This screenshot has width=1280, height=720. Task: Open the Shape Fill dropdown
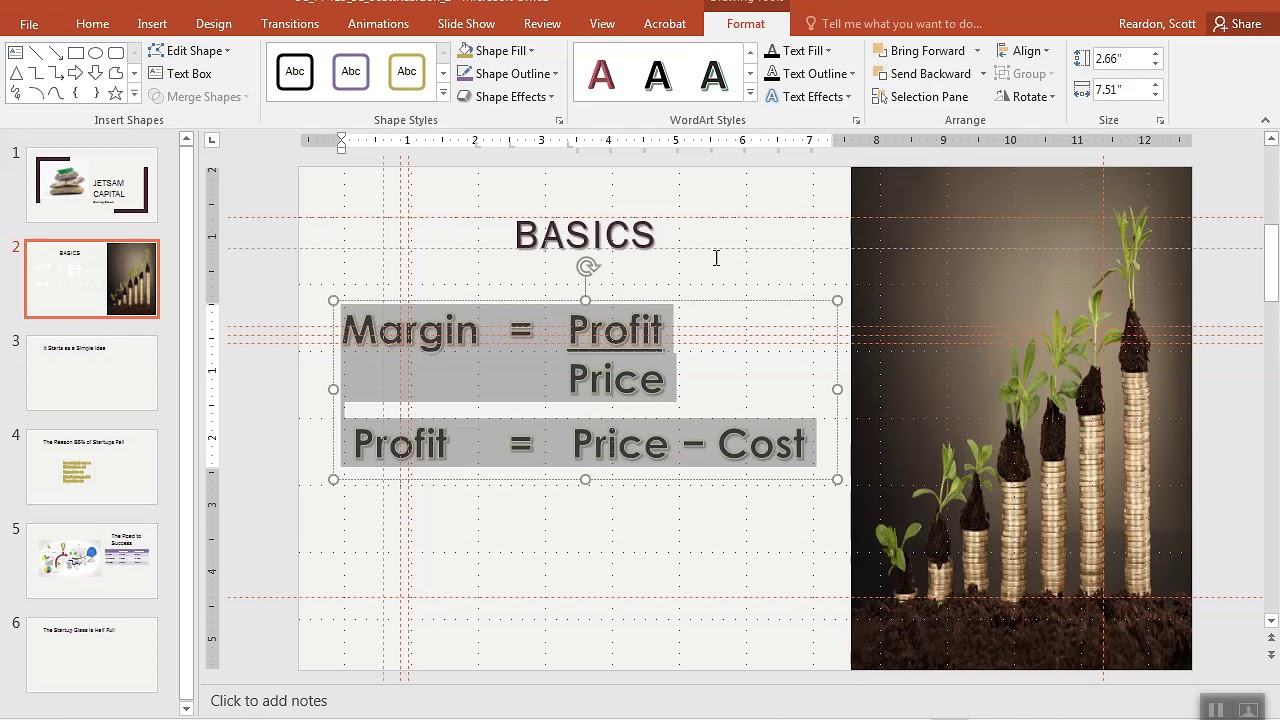click(x=496, y=50)
